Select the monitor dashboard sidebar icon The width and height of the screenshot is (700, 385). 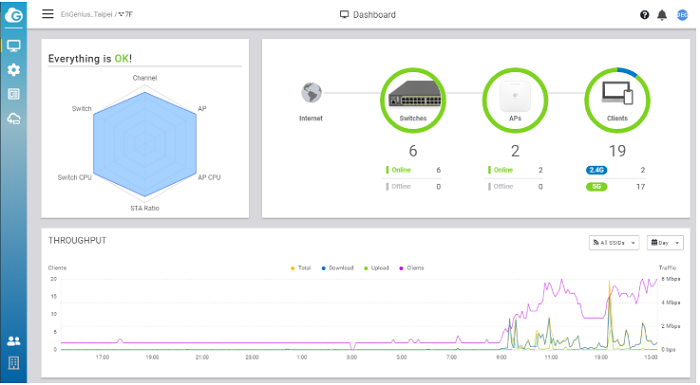pos(14,46)
